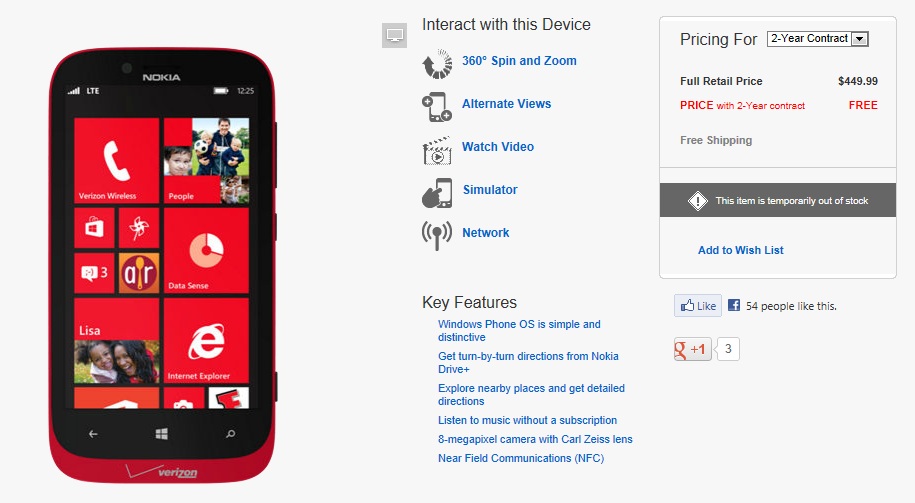Open Windows Phone OS simple and distinctive link
This screenshot has width=915, height=503.
point(519,331)
